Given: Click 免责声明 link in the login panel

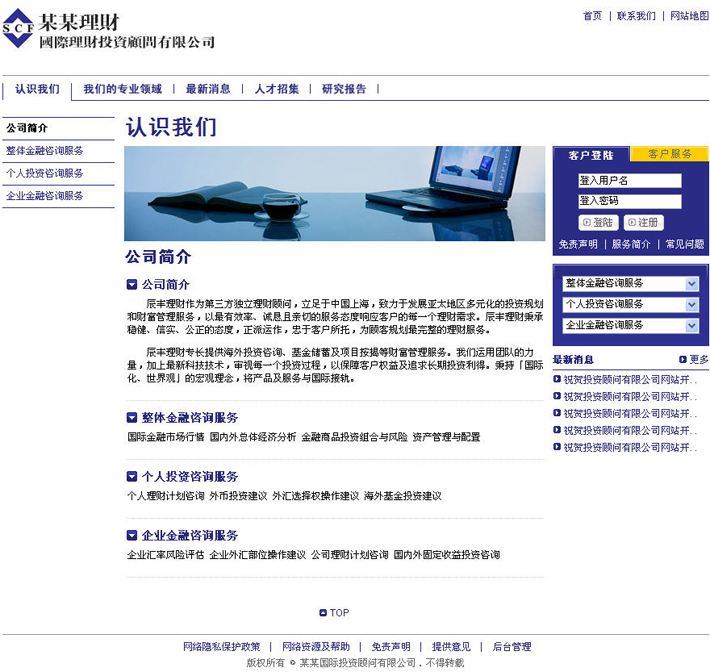Looking at the screenshot, I should 578,245.
